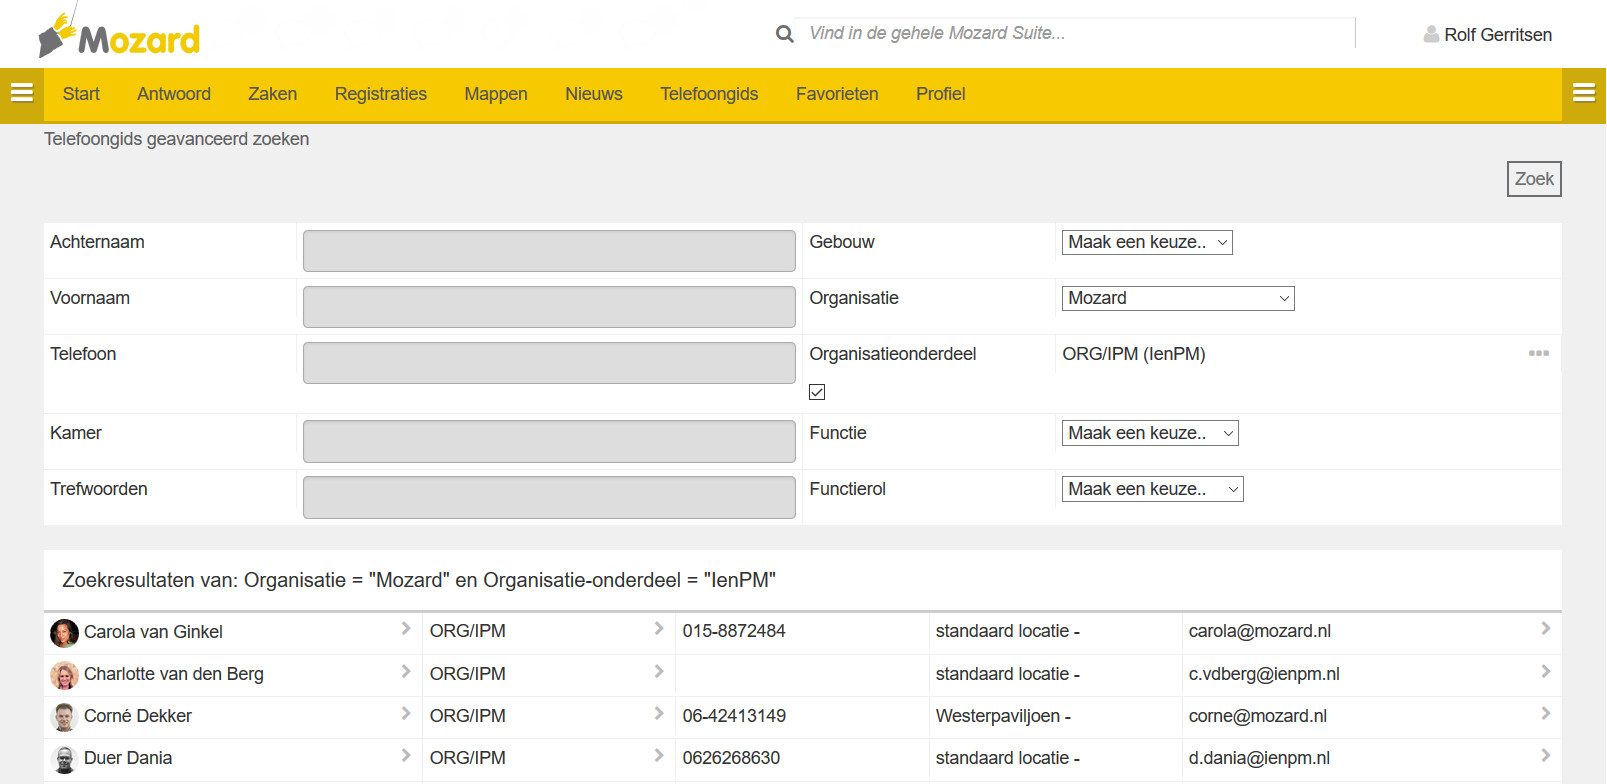This screenshot has height=784, width=1607.
Task: Open Corné Dekker's entry
Action: 138,716
